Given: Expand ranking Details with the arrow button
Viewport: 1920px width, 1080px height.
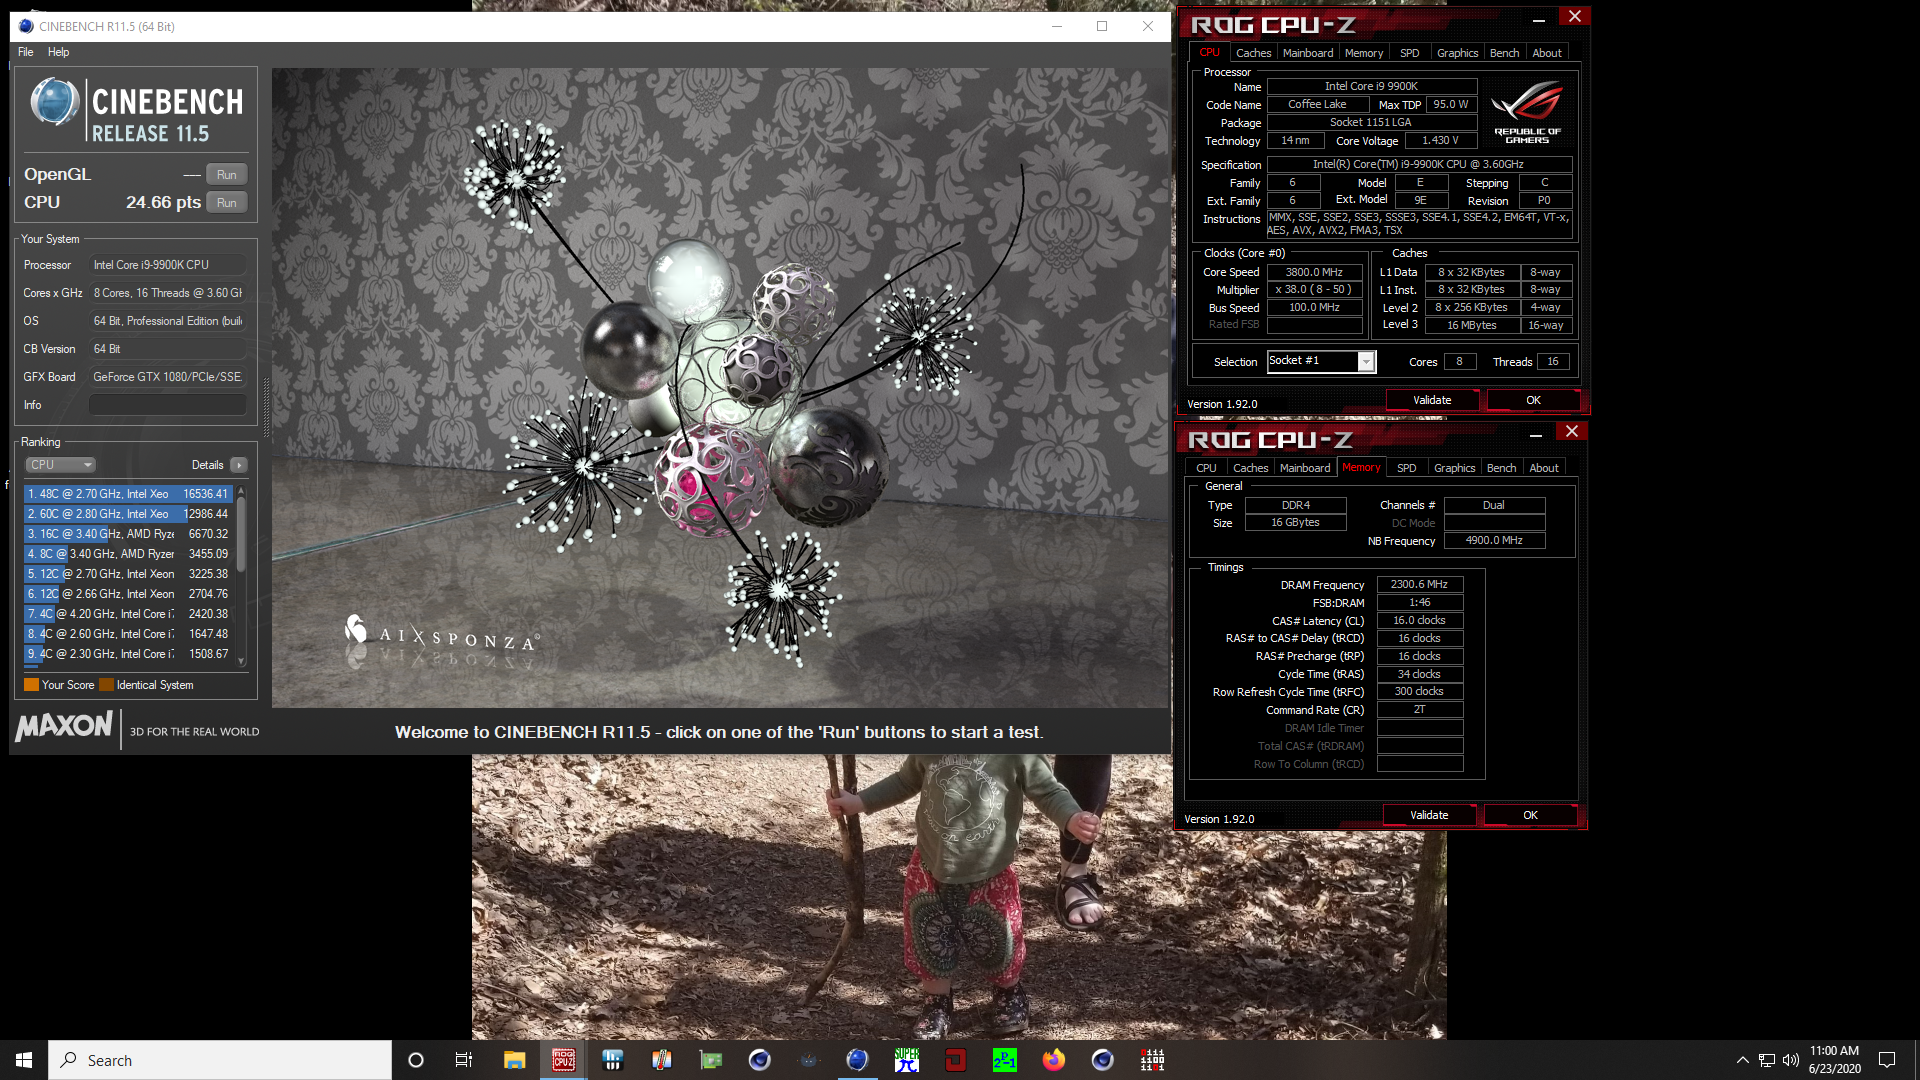Looking at the screenshot, I should click(239, 465).
